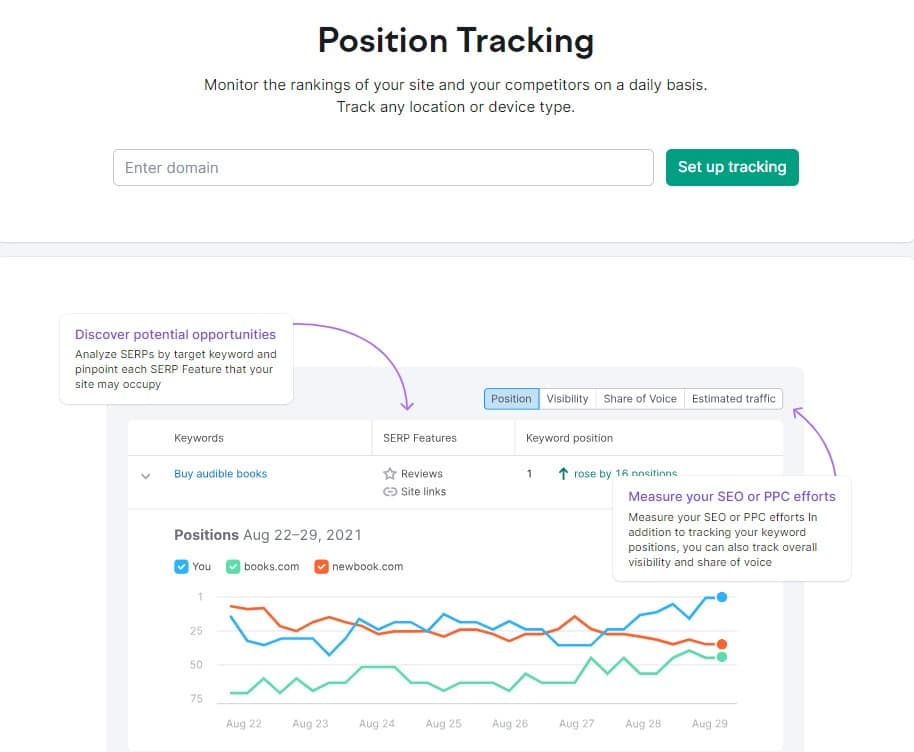Select the Estimated traffic tab
Image resolution: width=914 pixels, height=752 pixels.
coord(733,399)
